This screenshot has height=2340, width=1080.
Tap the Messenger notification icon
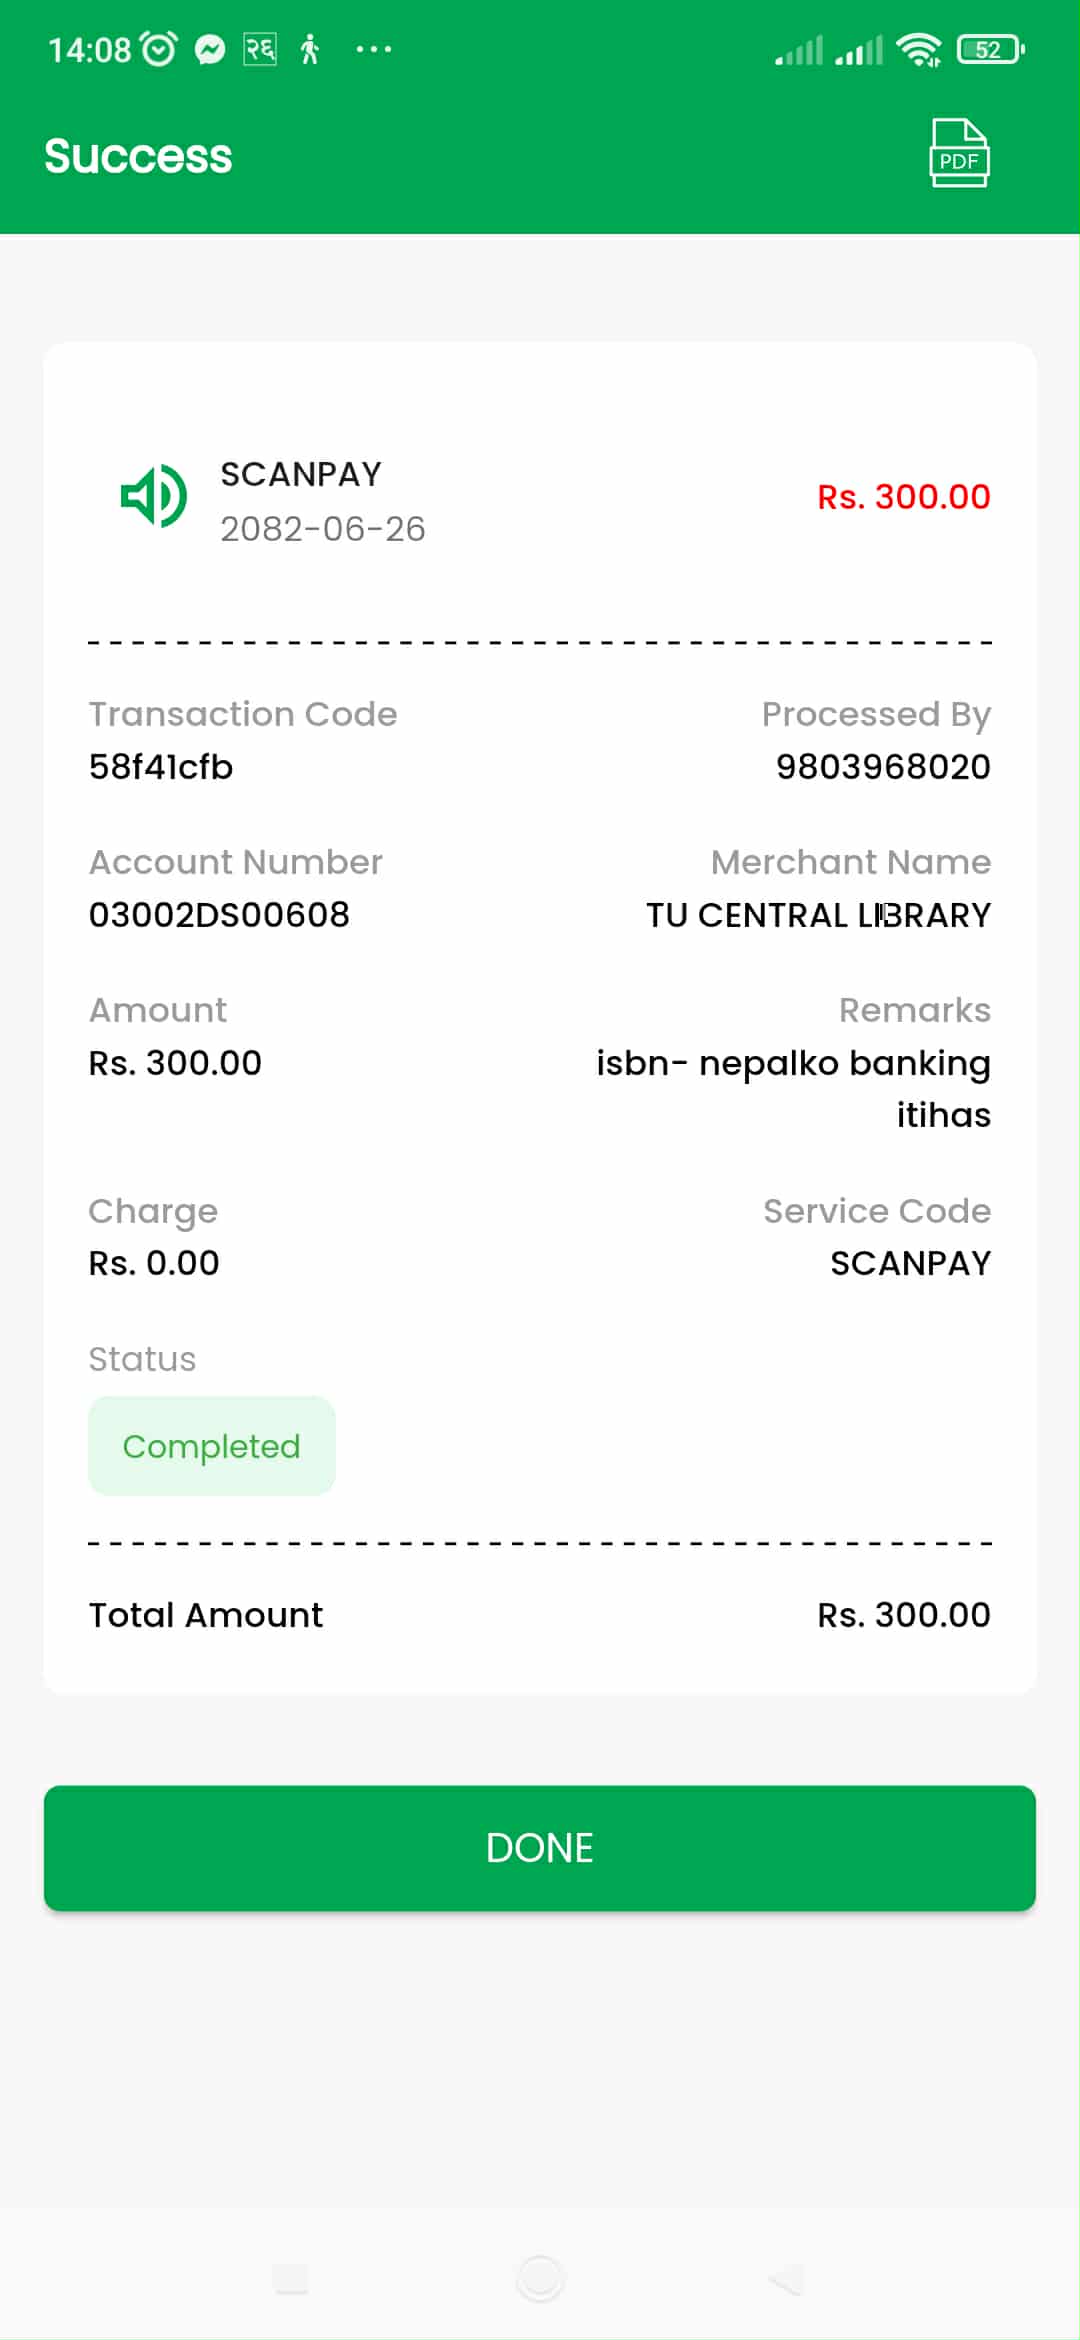pyautogui.click(x=210, y=49)
